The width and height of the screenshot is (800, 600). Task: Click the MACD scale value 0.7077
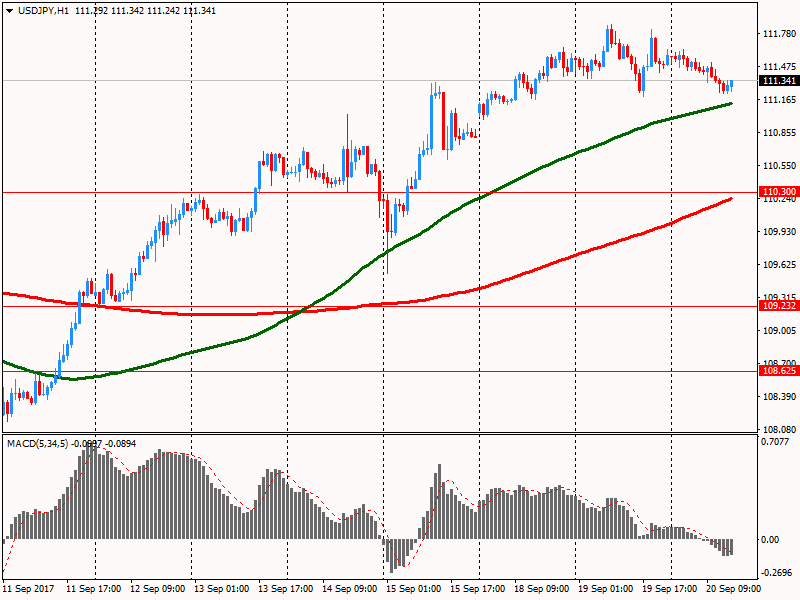coord(775,442)
